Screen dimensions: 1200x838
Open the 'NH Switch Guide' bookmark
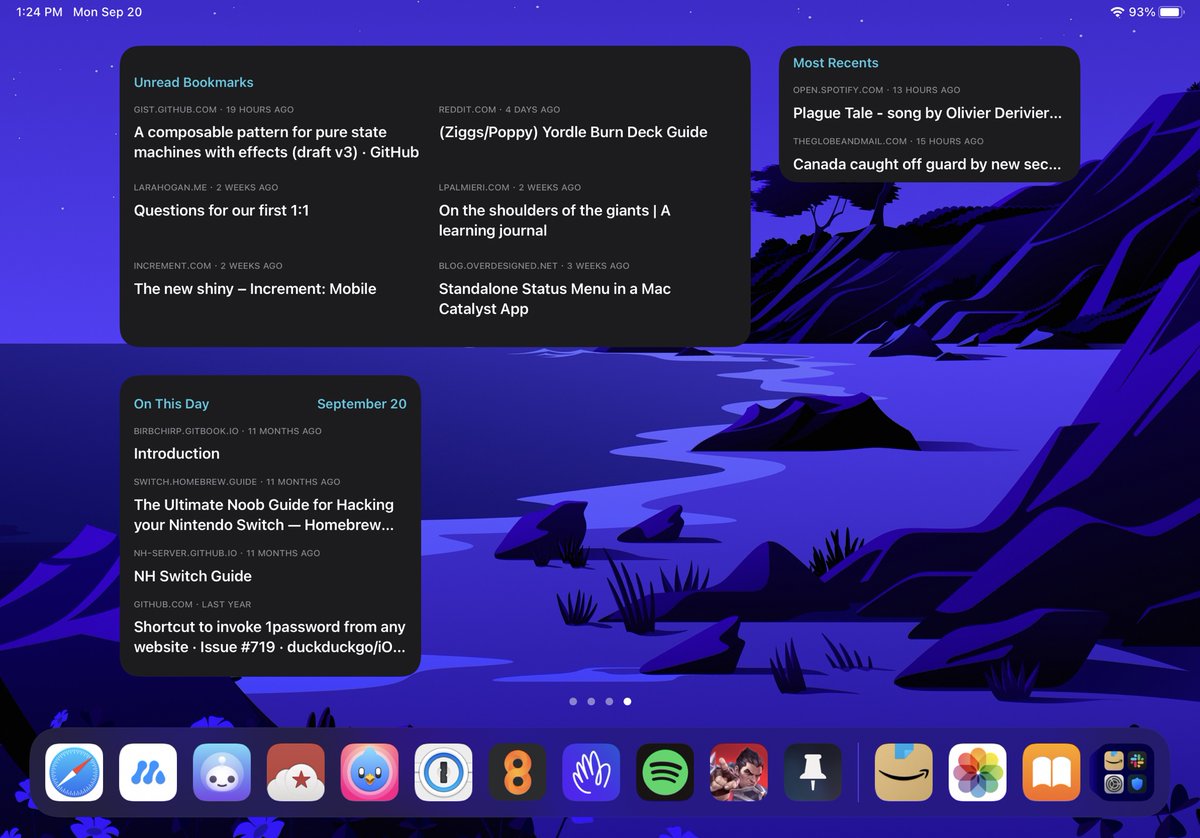pos(193,576)
